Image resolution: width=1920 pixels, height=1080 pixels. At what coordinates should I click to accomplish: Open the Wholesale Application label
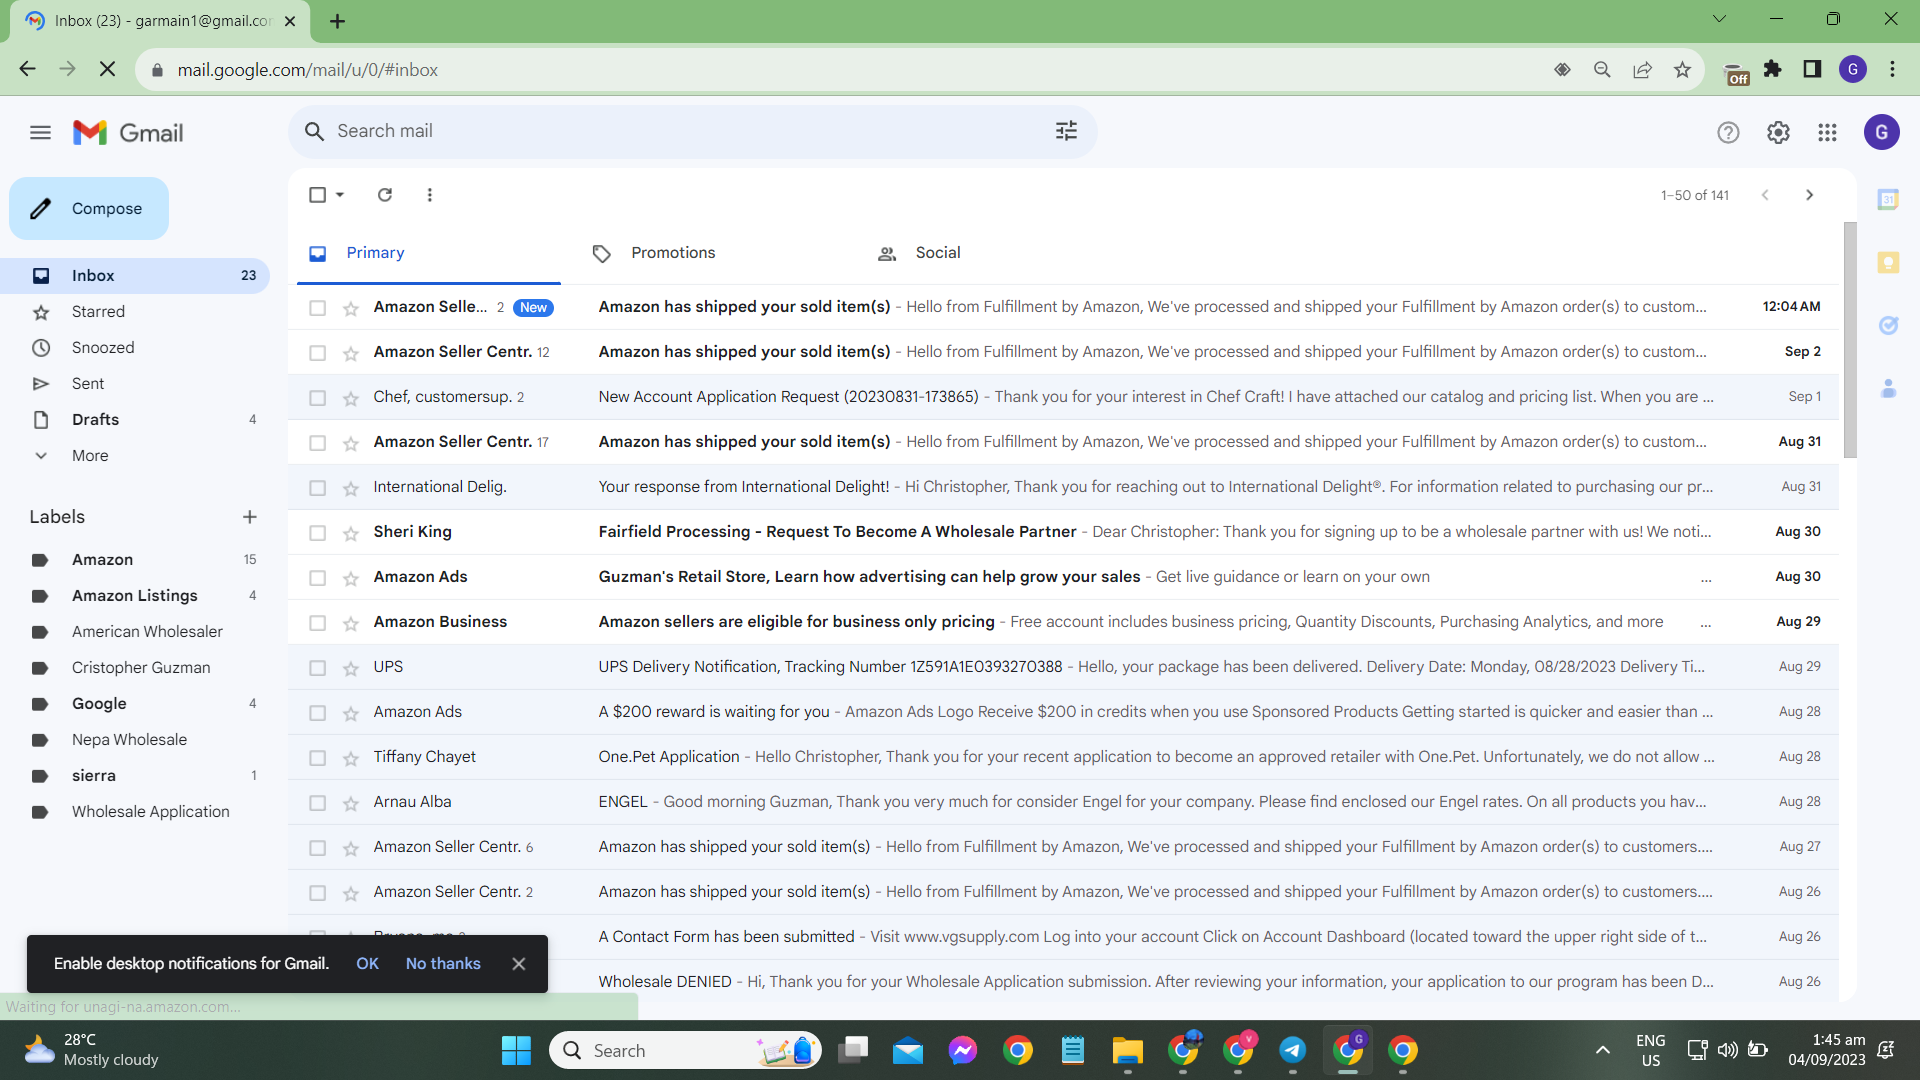(135, 812)
